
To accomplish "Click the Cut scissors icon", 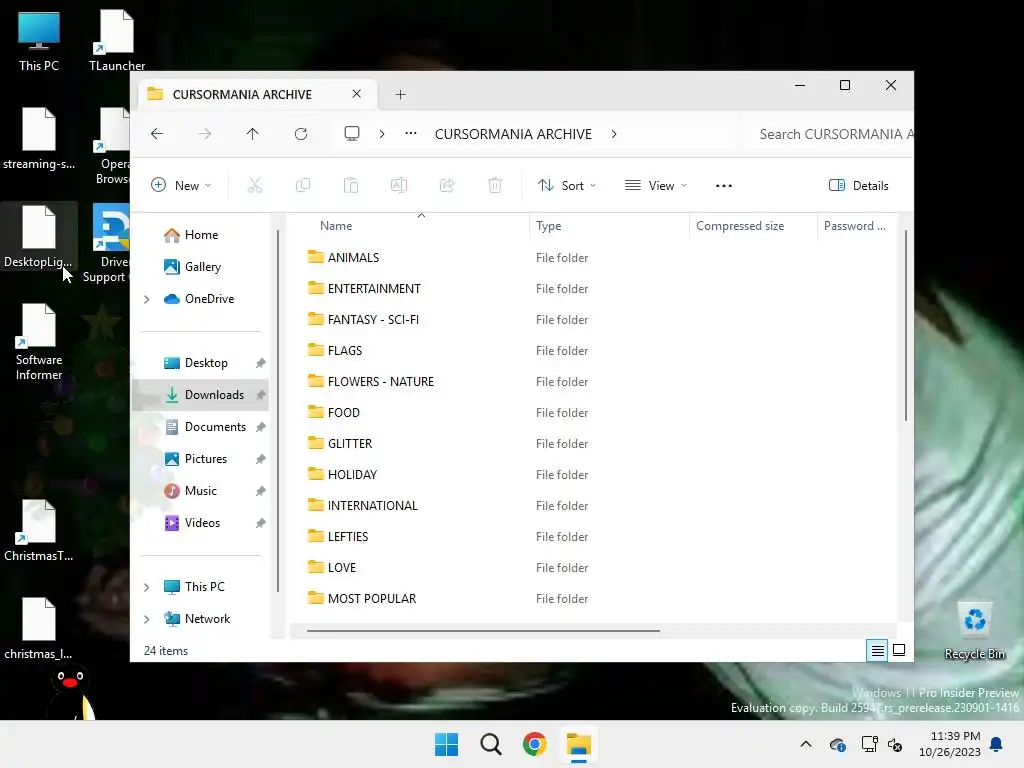I will click(x=255, y=185).
